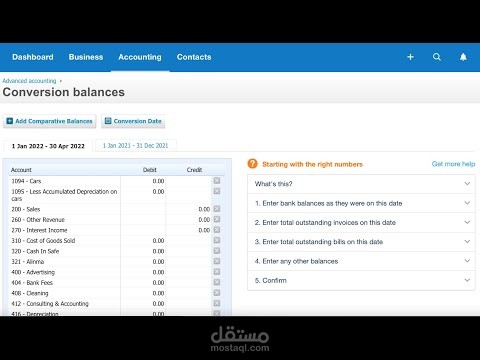Expand step 4 Enter any other balances
Screen dimensions: 480x360
point(361,261)
